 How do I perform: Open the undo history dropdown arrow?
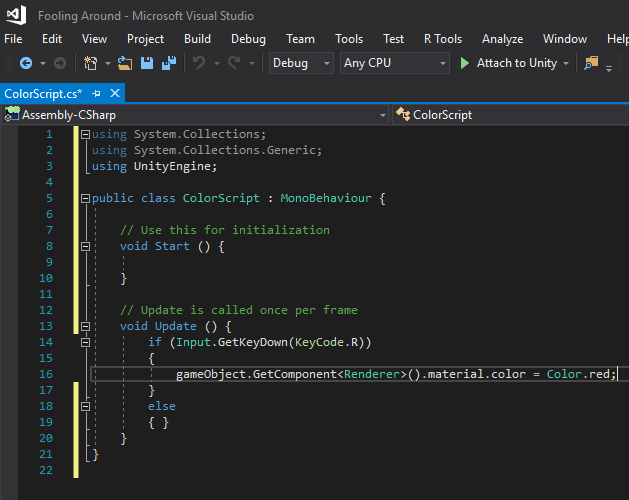point(217,63)
